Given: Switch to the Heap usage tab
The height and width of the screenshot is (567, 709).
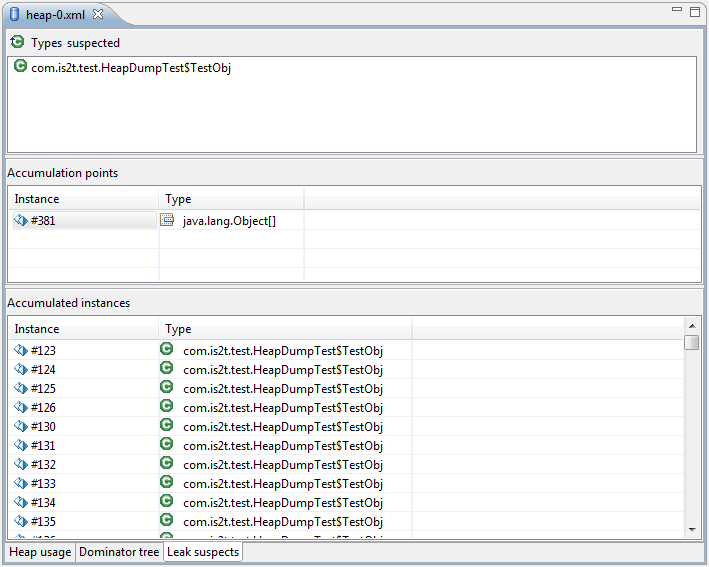Looking at the screenshot, I should click(x=40, y=552).
